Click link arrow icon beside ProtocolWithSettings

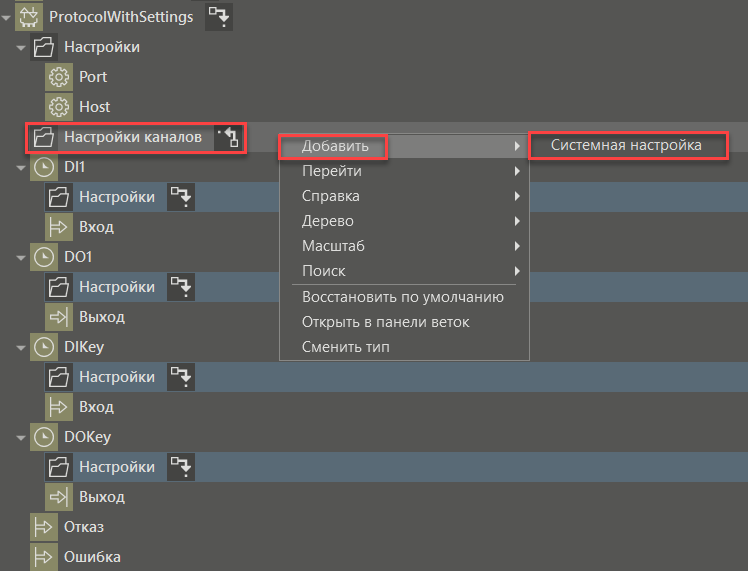pos(219,17)
